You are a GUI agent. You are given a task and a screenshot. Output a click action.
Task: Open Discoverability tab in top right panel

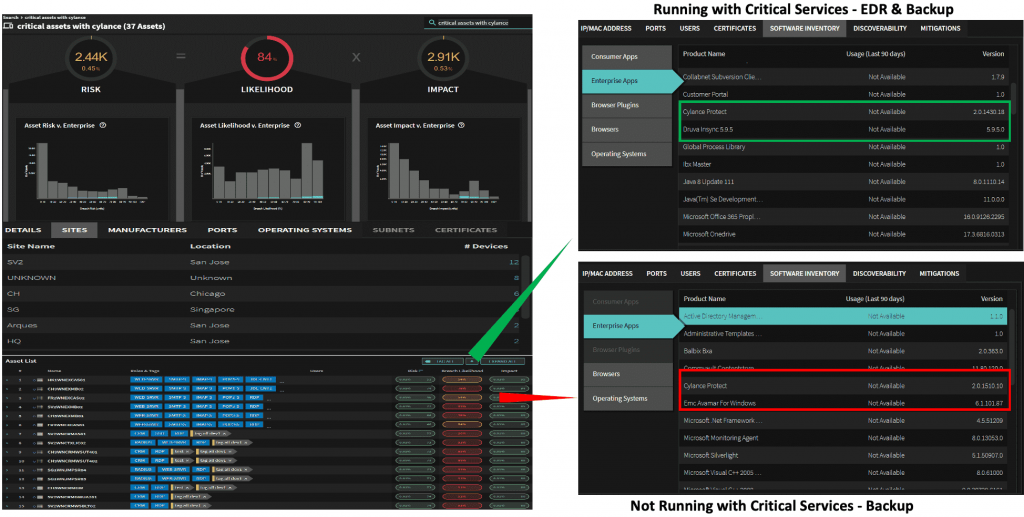pos(879,28)
